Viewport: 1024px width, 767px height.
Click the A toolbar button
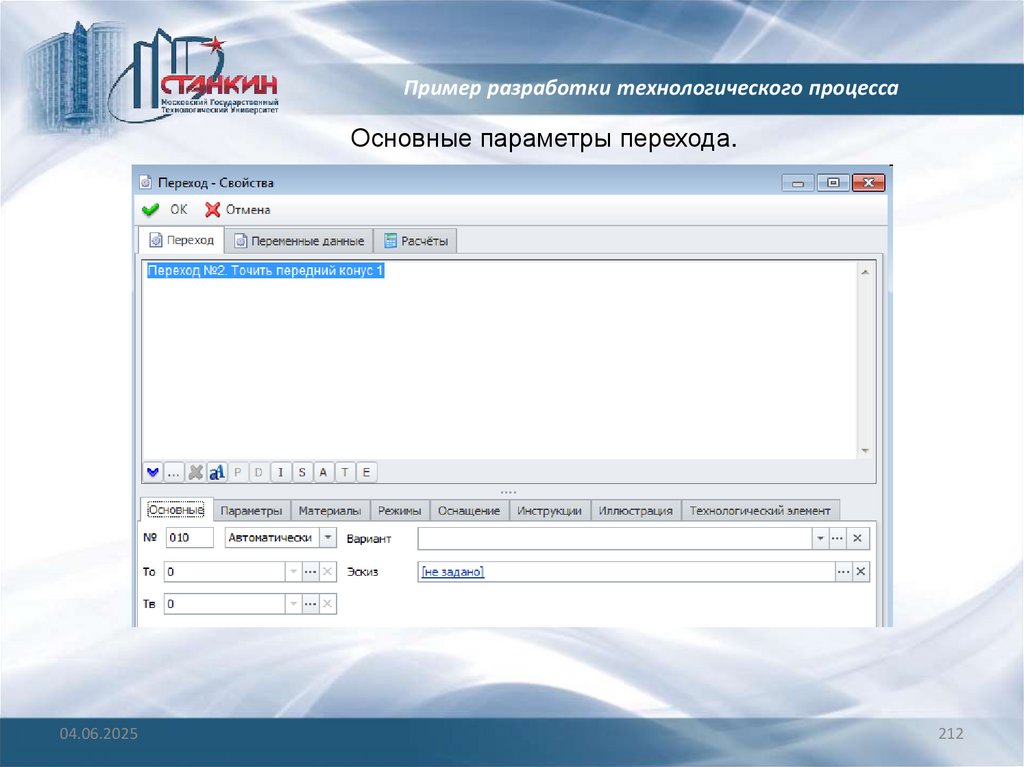pos(323,472)
